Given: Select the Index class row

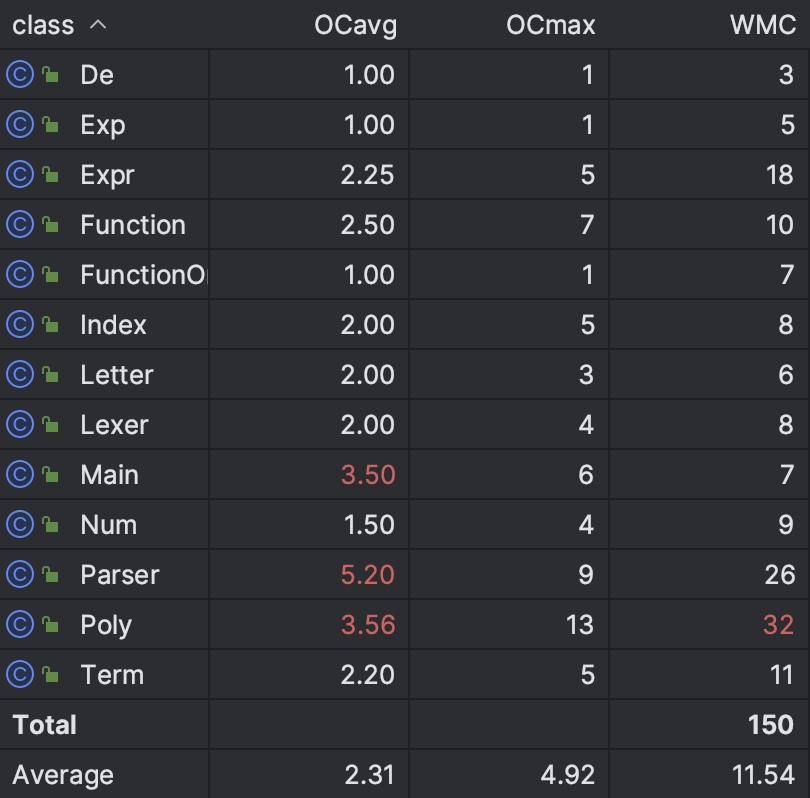Looking at the screenshot, I should point(405,324).
